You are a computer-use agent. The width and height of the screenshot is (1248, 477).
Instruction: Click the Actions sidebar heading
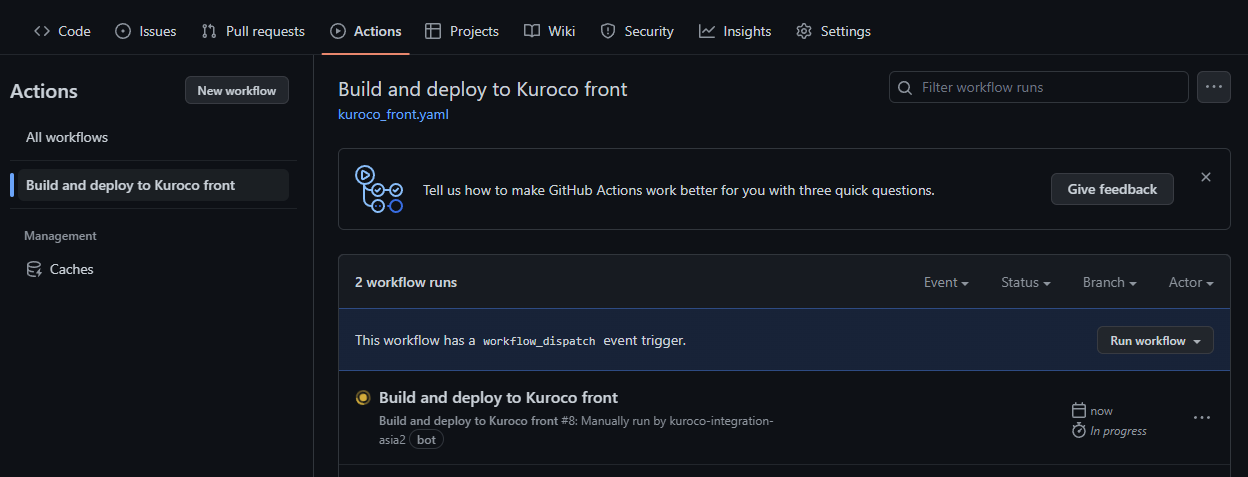(44, 91)
